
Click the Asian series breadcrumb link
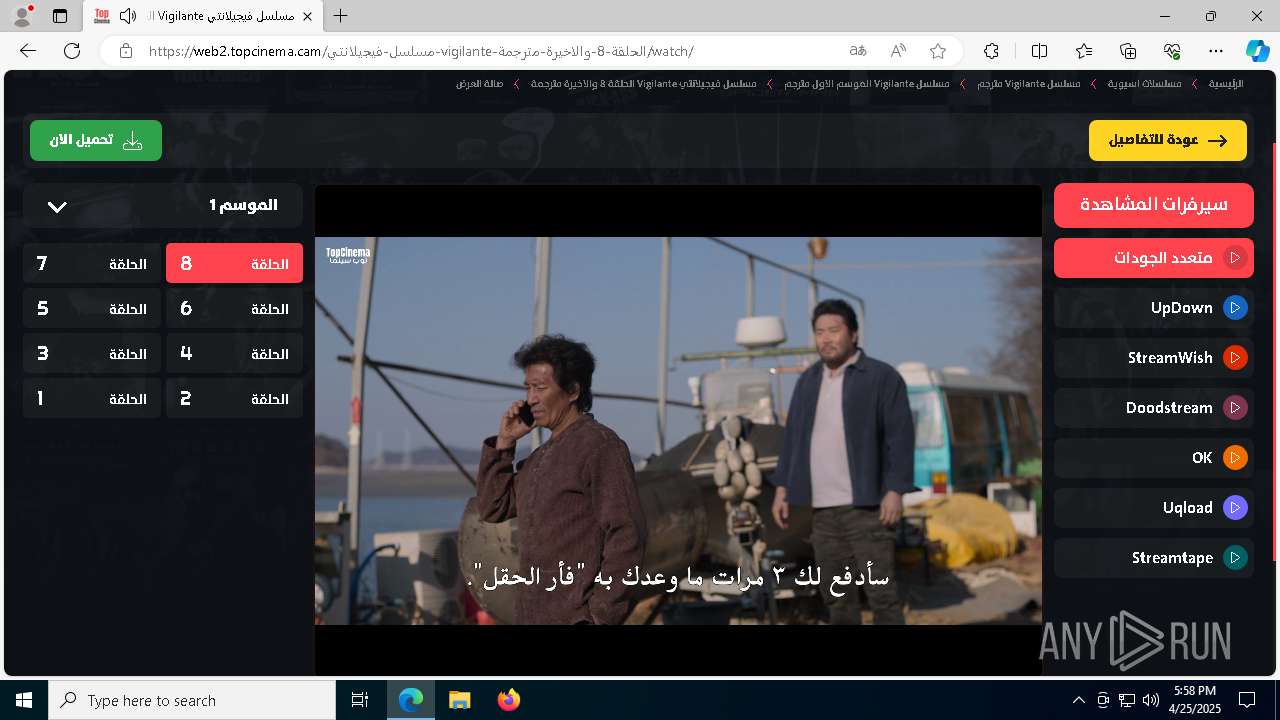coord(1144,84)
